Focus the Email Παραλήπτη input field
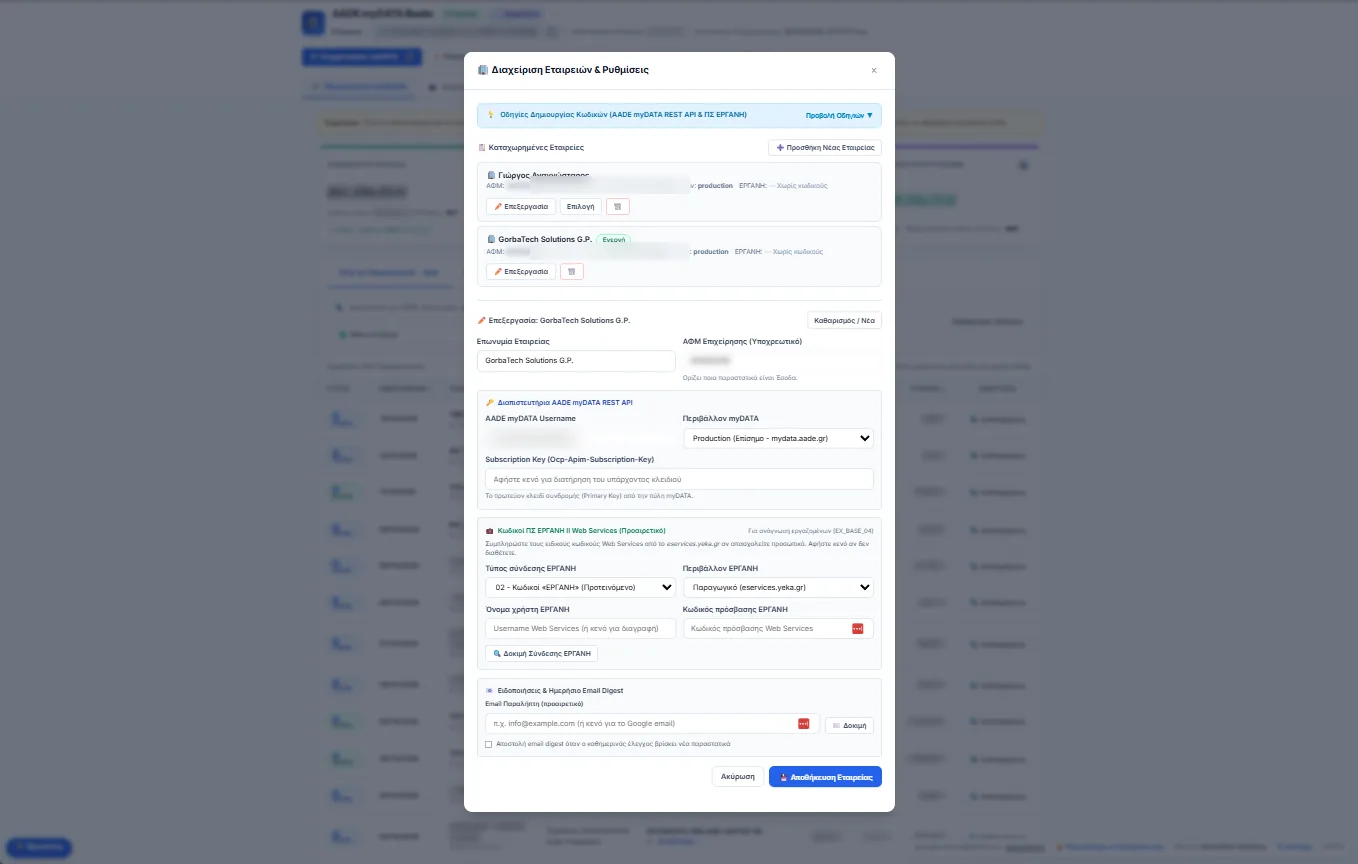1358x864 pixels. coord(652,723)
